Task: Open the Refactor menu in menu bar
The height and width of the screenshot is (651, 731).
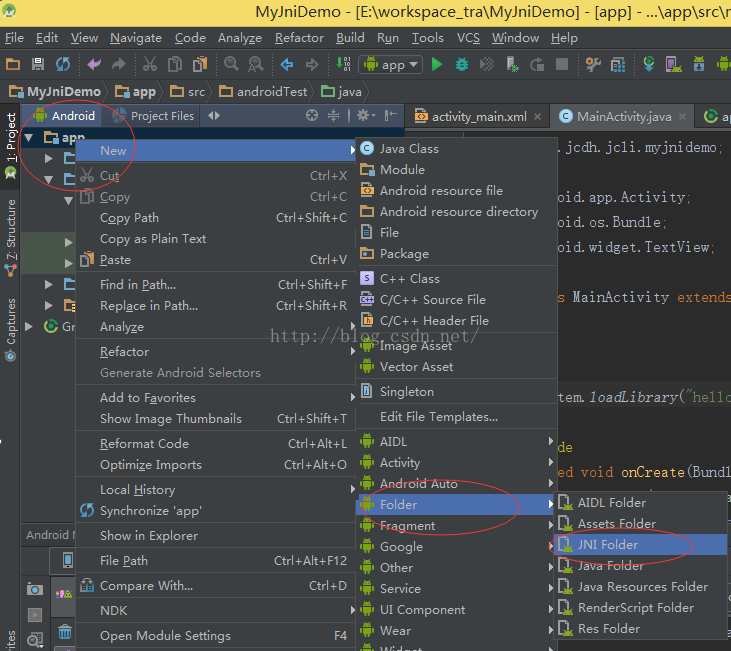Action: (x=299, y=38)
